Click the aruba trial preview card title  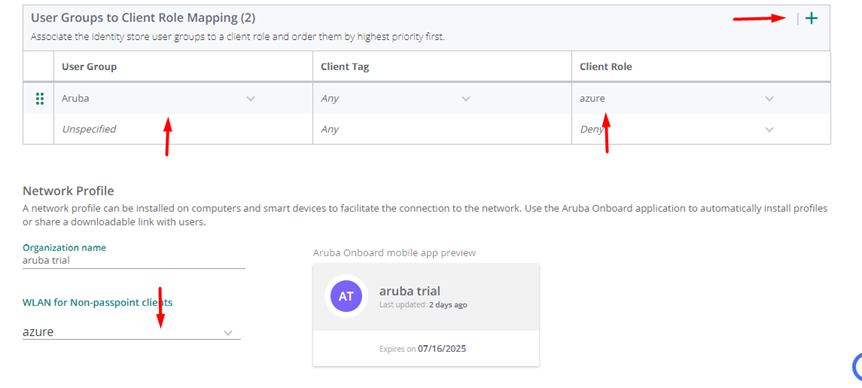click(x=410, y=291)
